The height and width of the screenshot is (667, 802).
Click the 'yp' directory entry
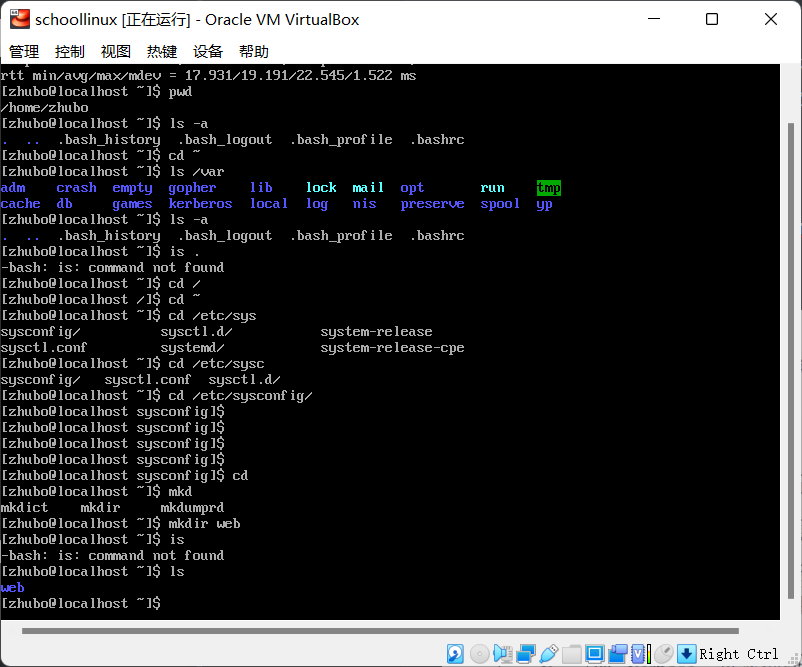pyautogui.click(x=544, y=205)
